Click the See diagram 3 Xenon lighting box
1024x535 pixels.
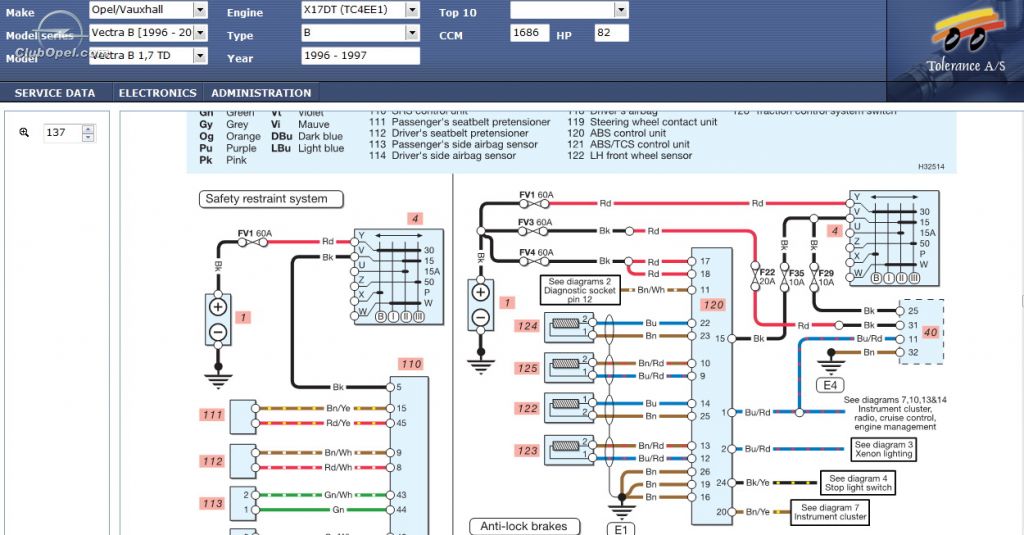(x=884, y=449)
